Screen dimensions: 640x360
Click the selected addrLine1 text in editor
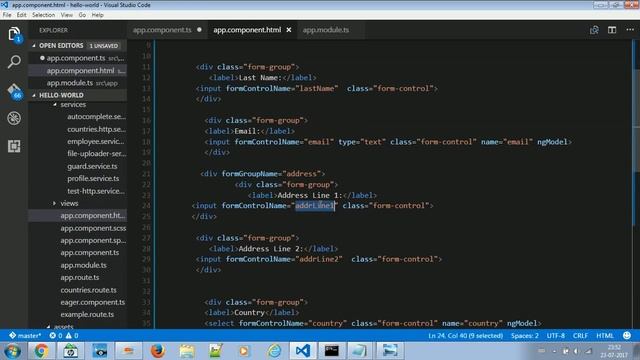pos(315,205)
